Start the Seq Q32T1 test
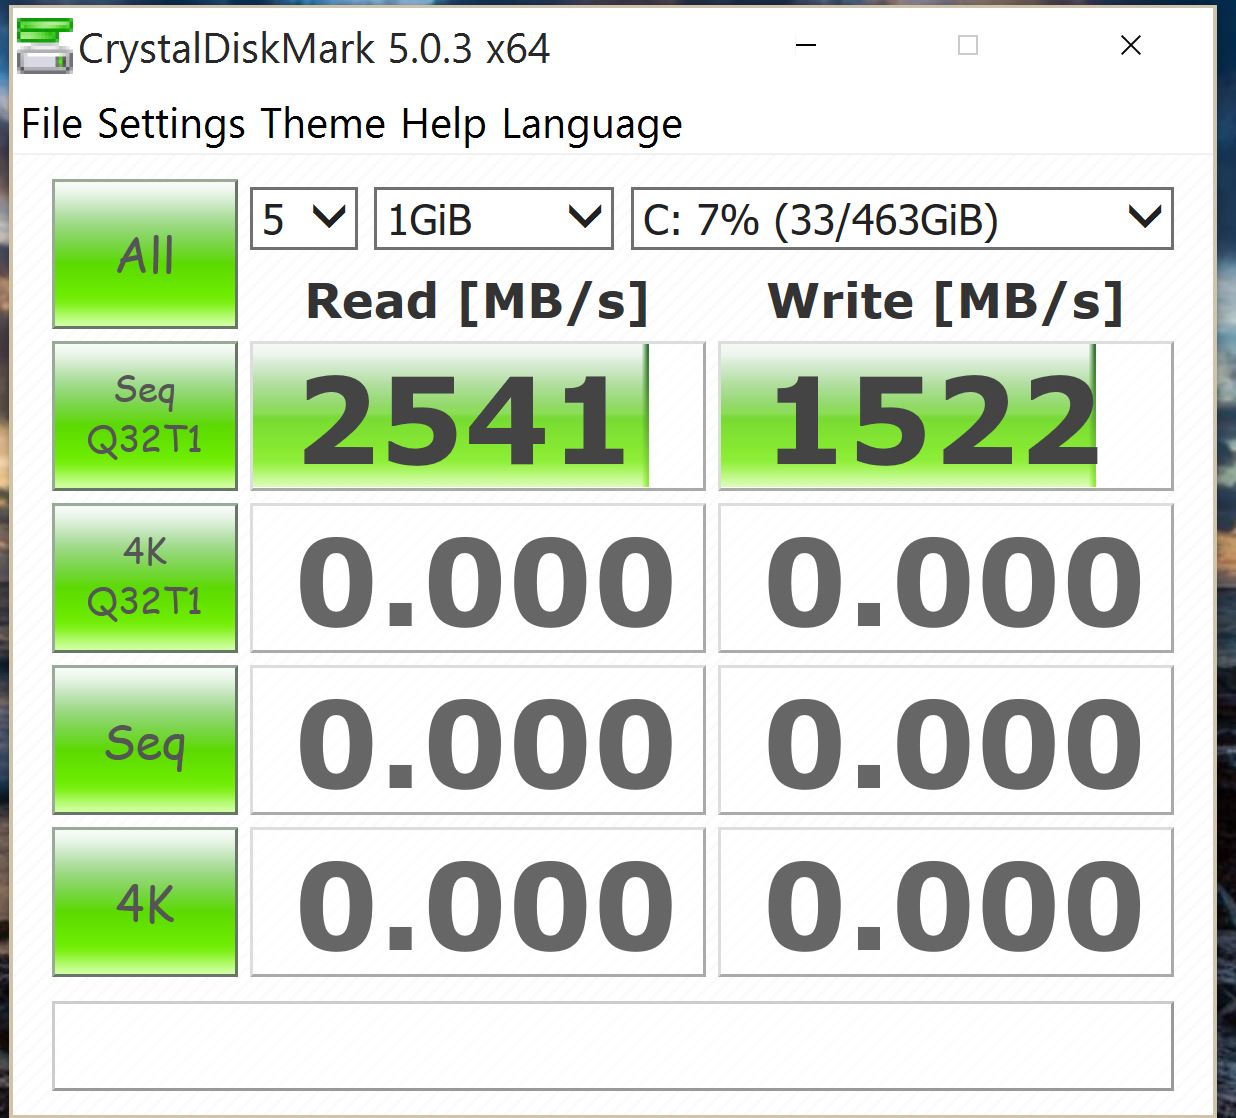The height and width of the screenshot is (1118, 1236). click(145, 416)
